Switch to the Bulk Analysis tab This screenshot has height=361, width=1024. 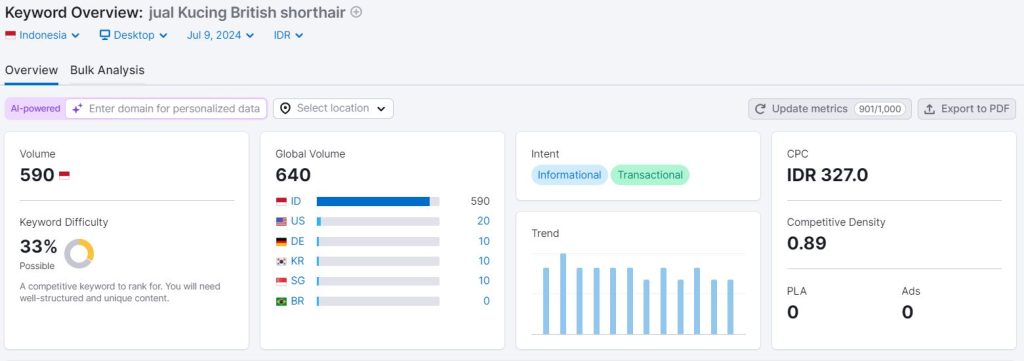(x=107, y=71)
